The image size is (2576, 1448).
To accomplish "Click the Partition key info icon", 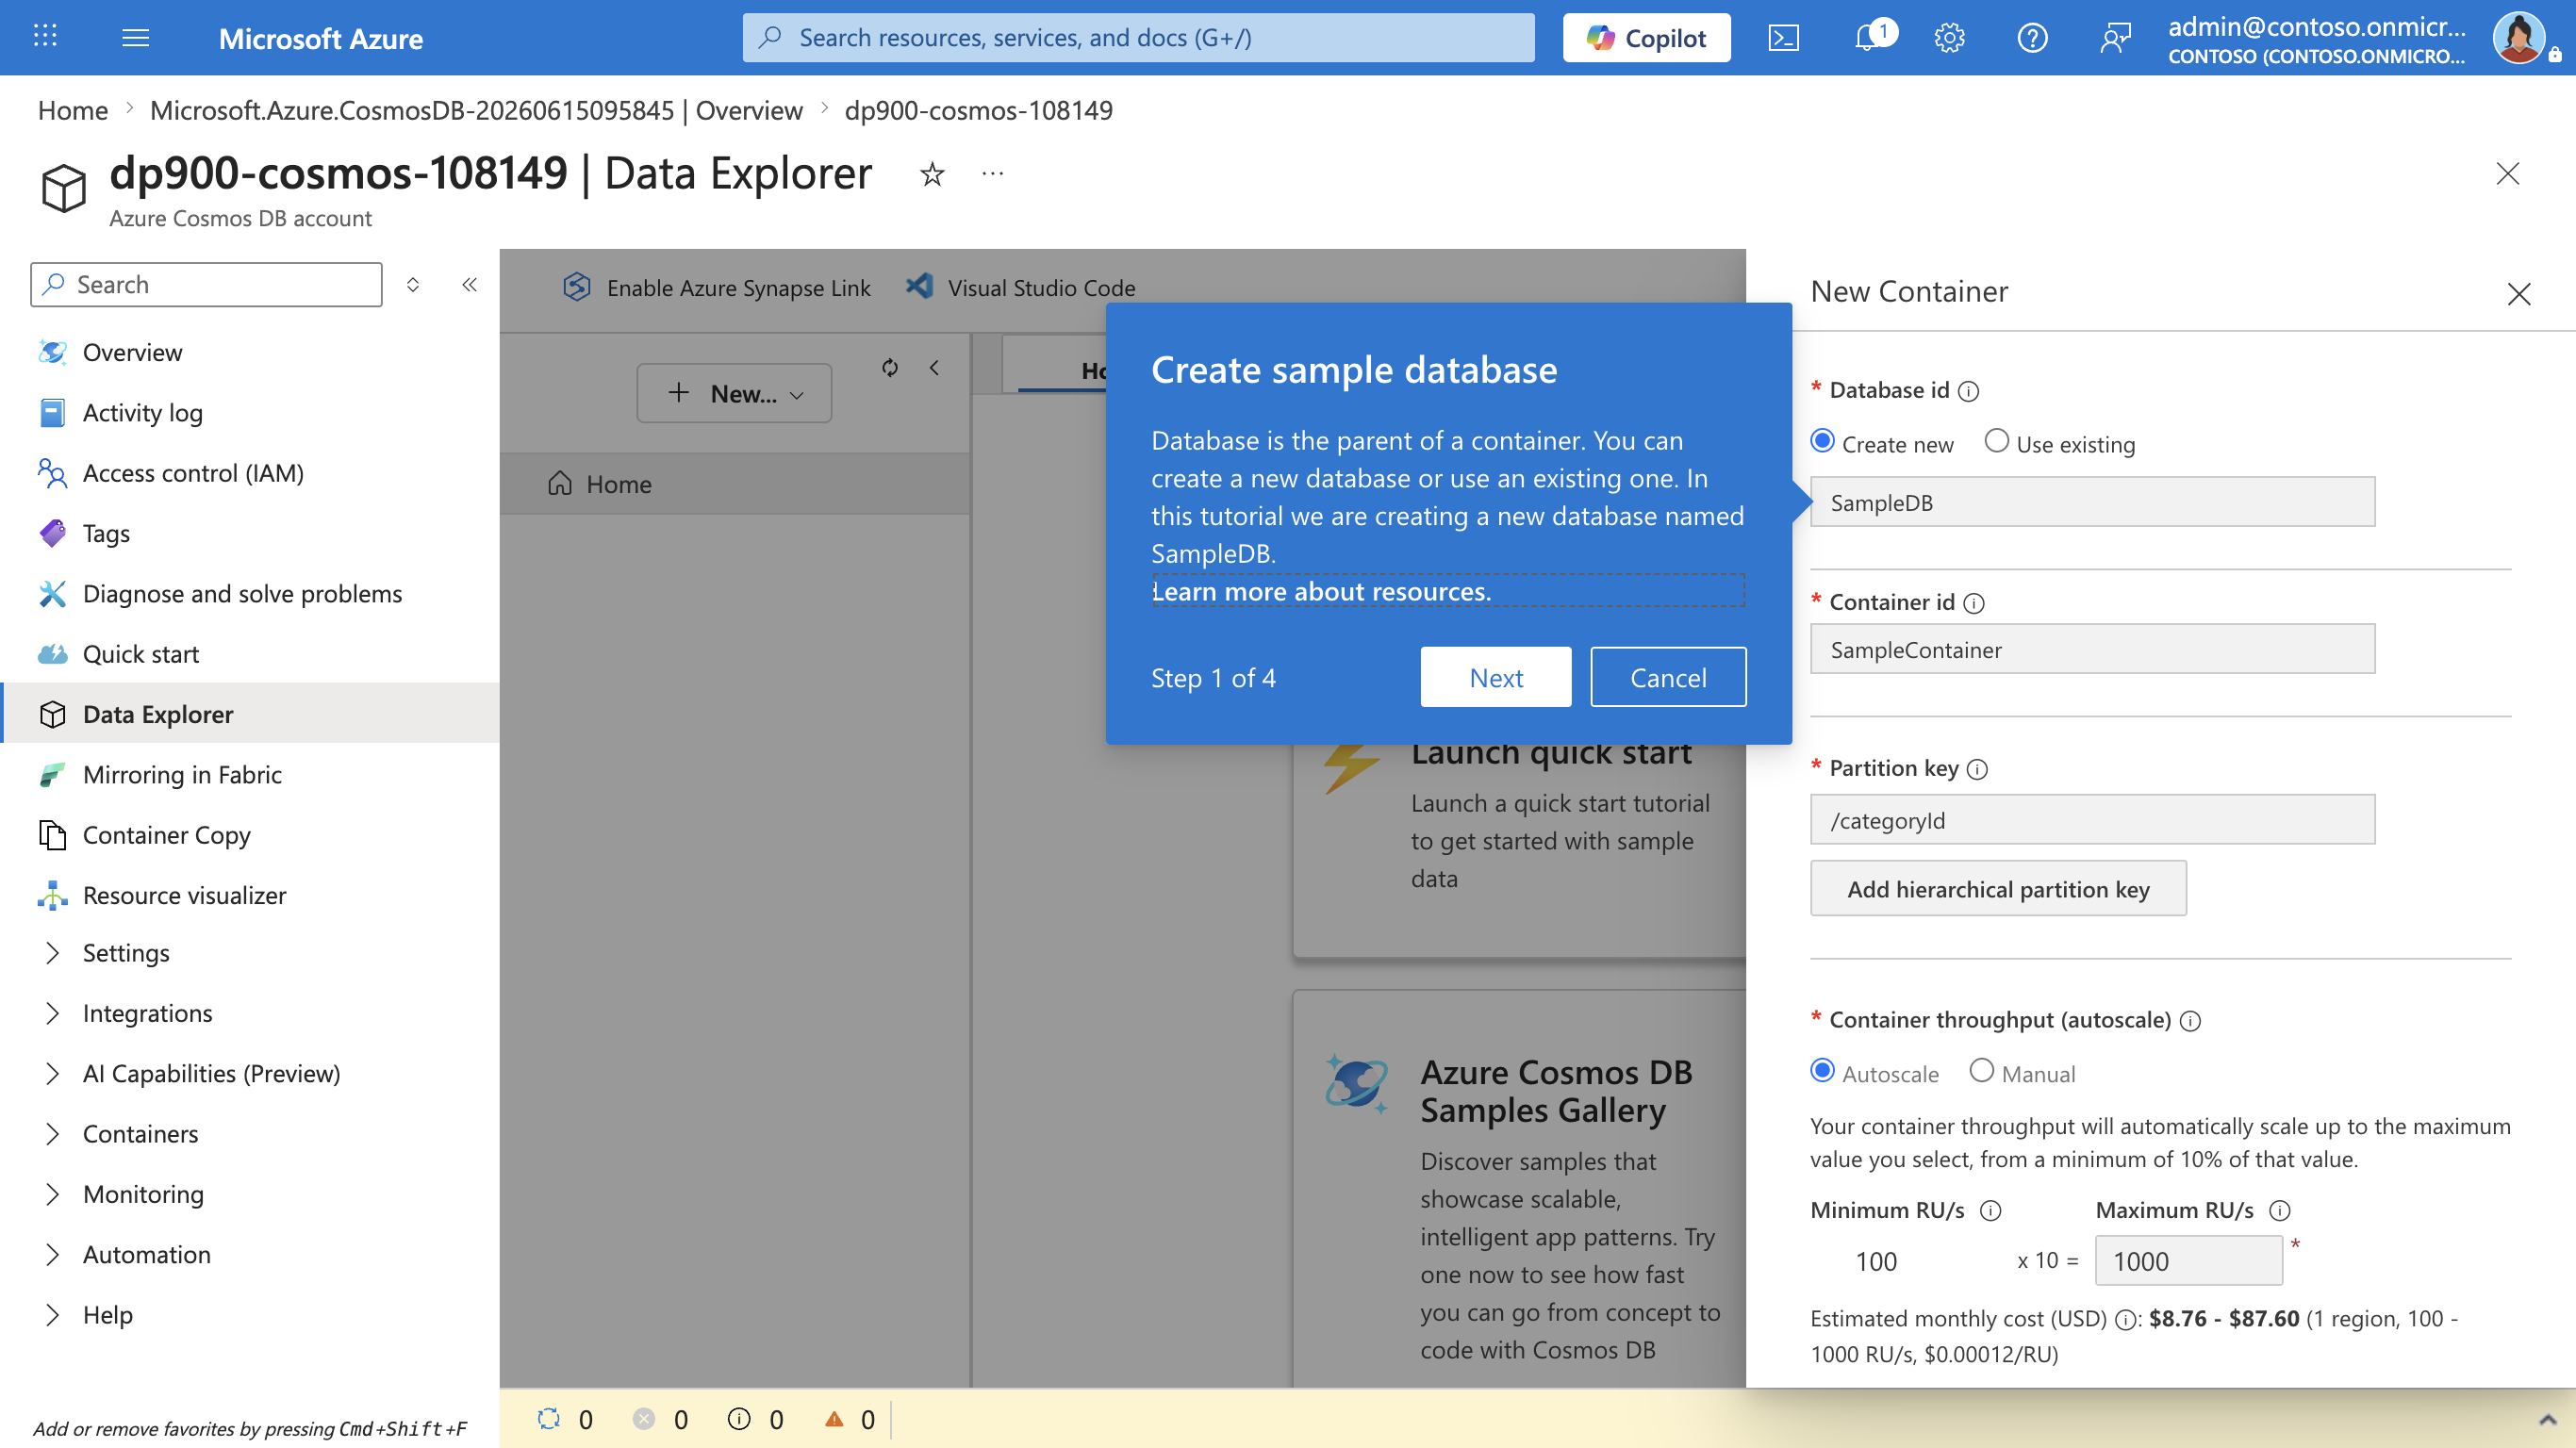I will 1977,769.
